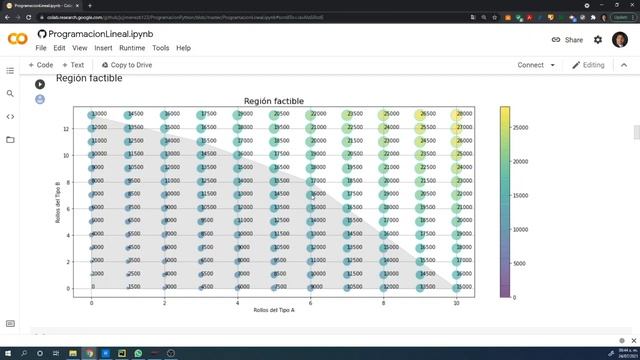Open the browser zoom magnifier icon

pos(484,17)
